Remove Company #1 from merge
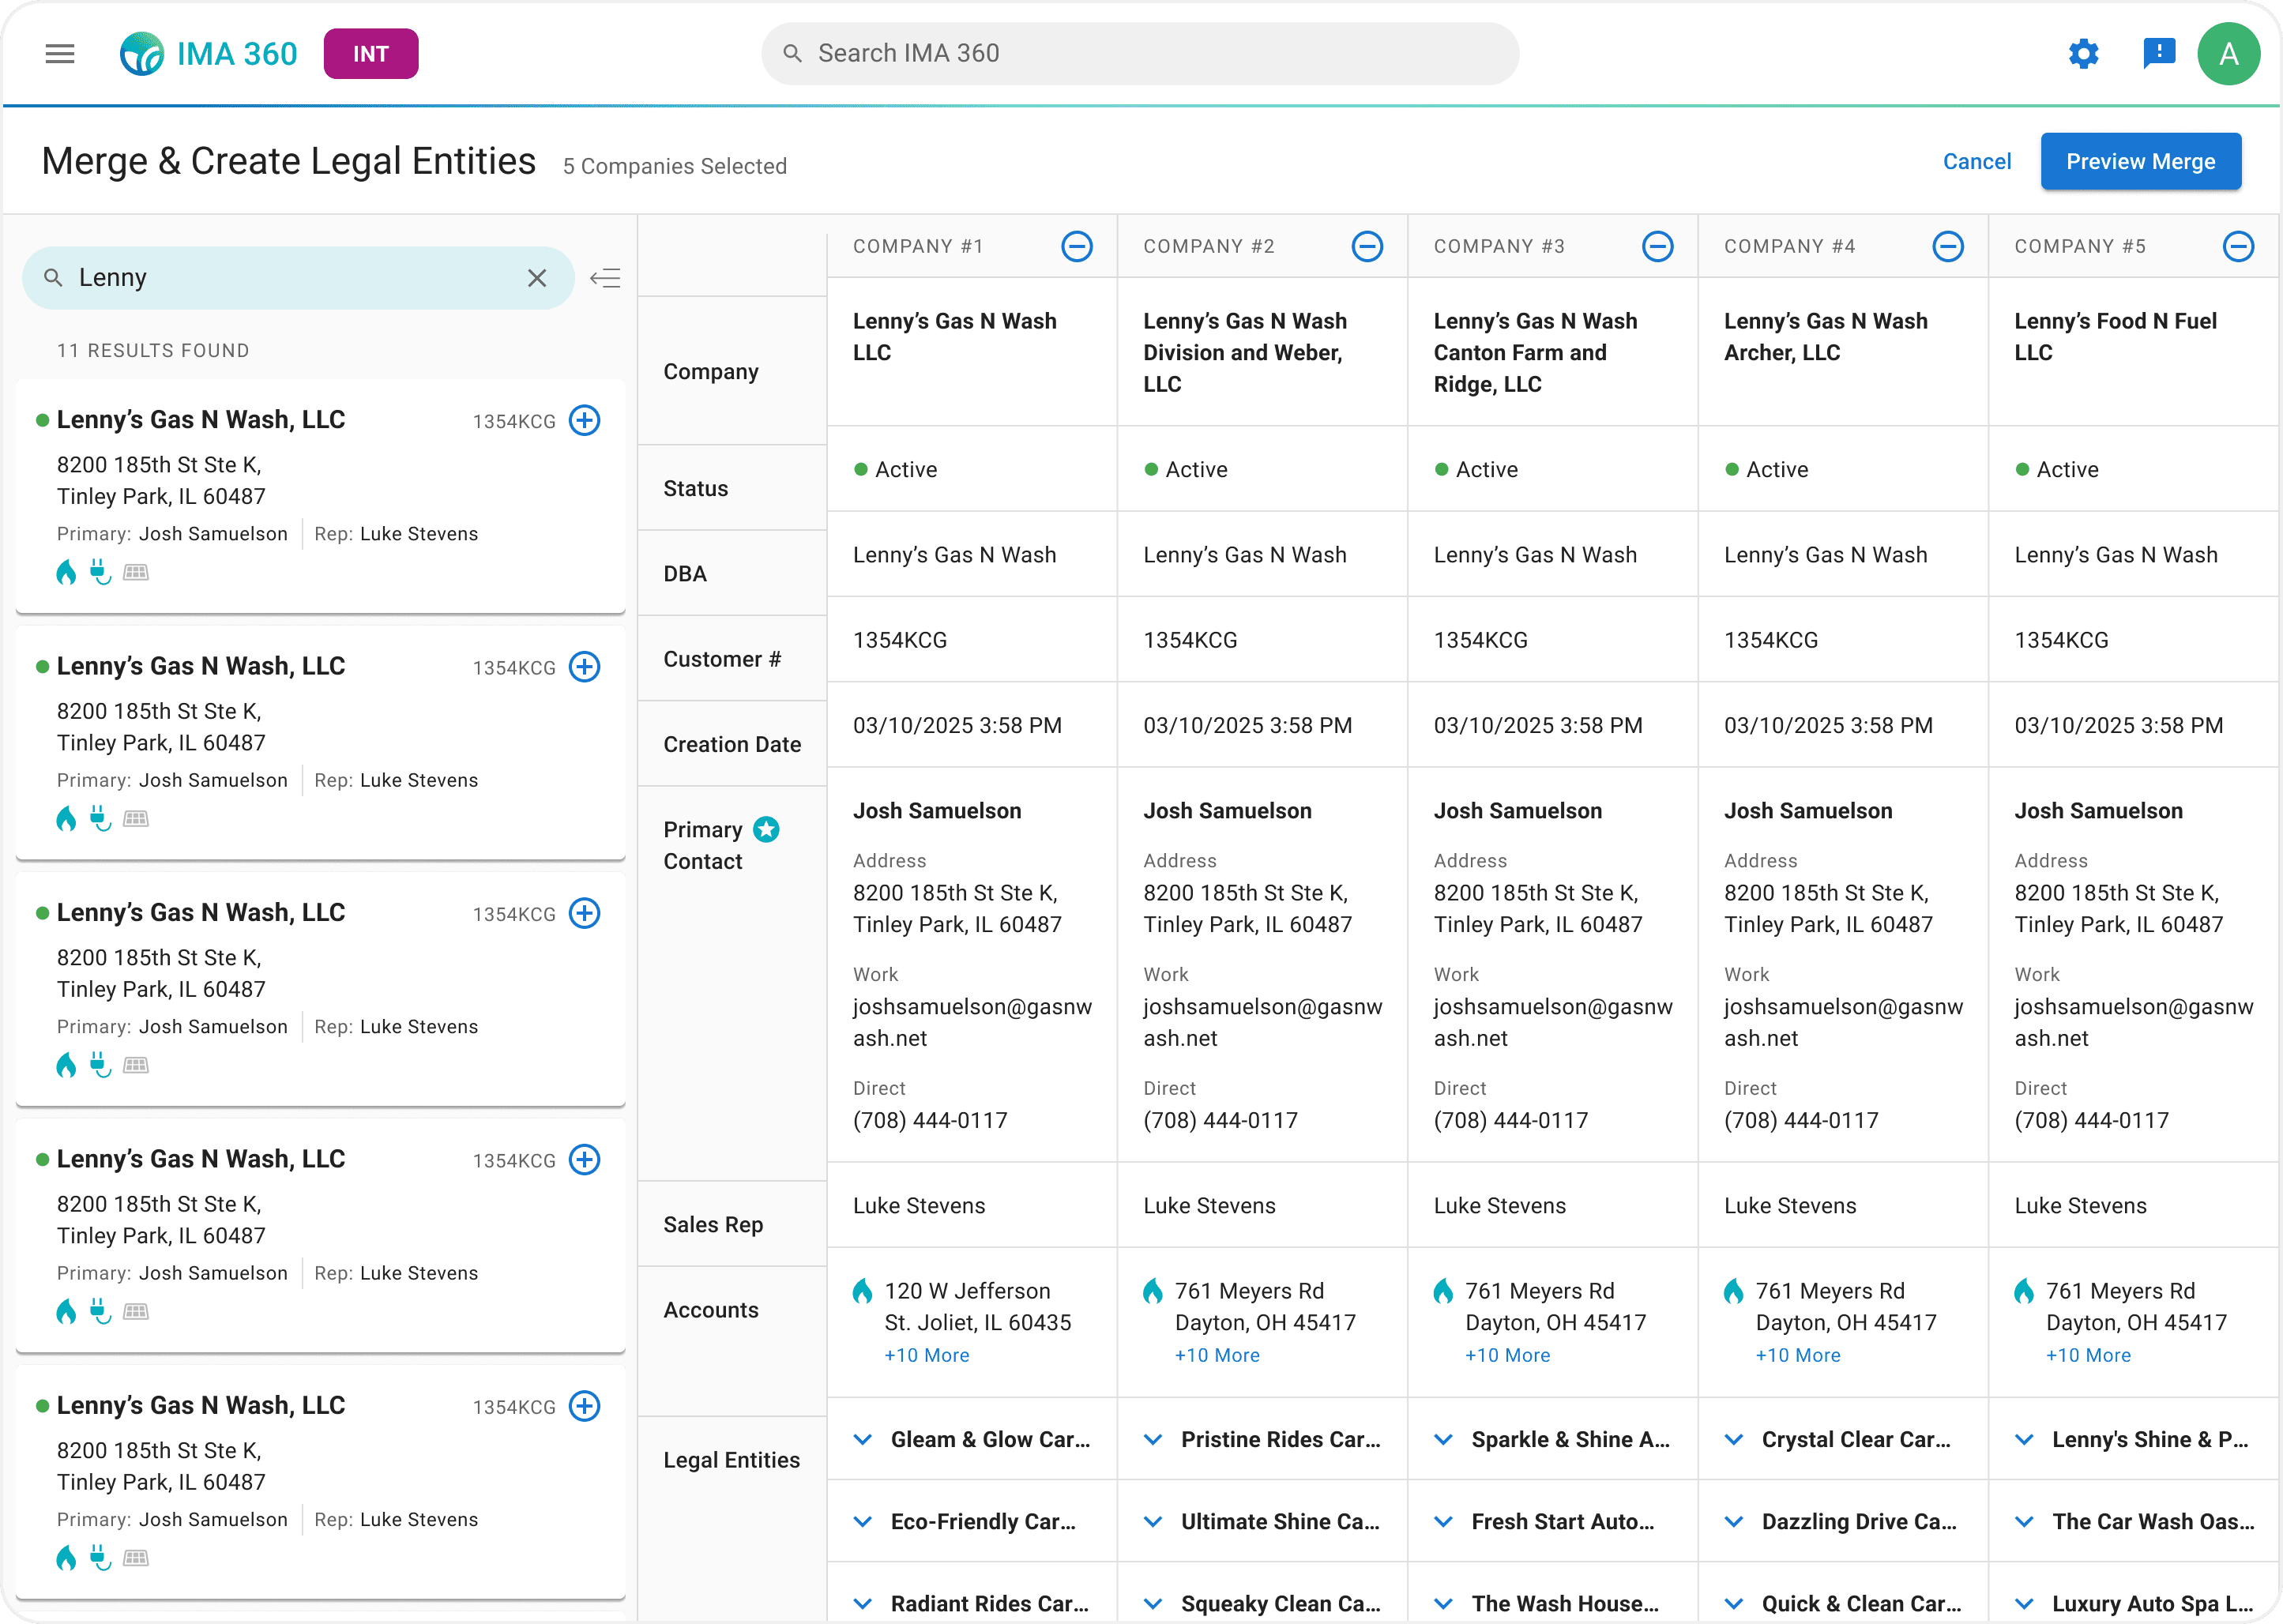2283x1624 pixels. (1077, 246)
